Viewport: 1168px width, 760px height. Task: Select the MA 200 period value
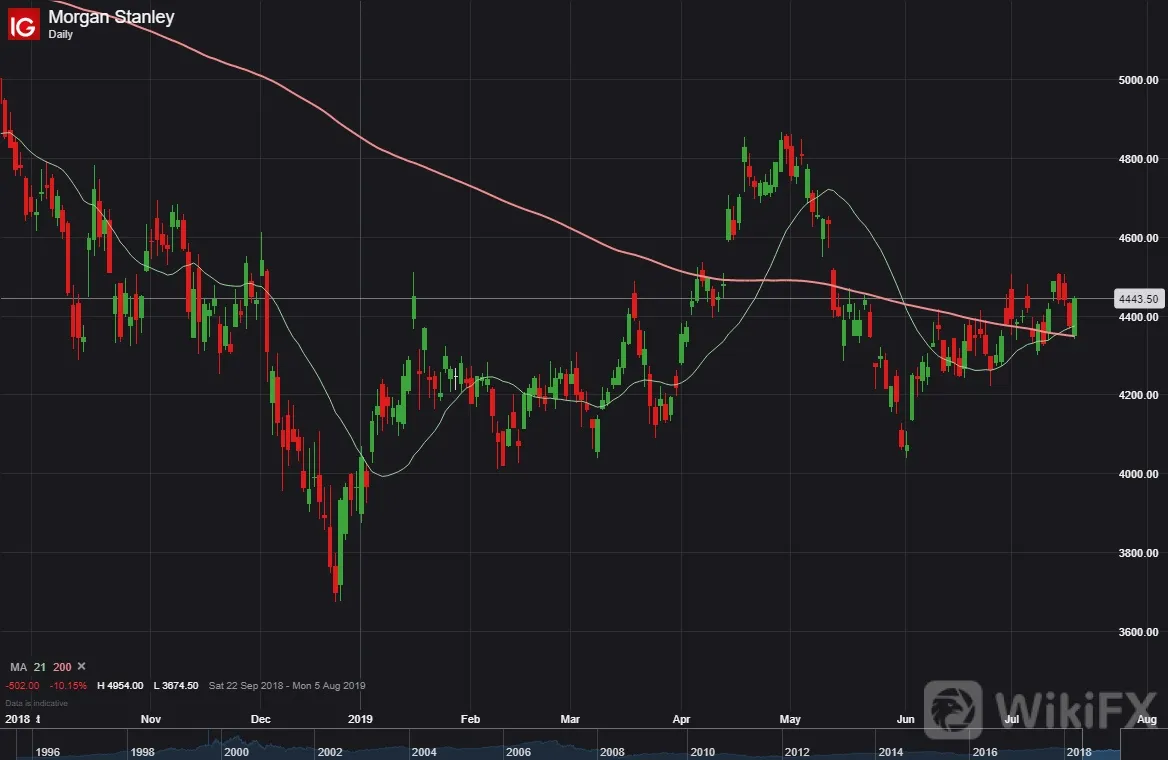click(63, 667)
